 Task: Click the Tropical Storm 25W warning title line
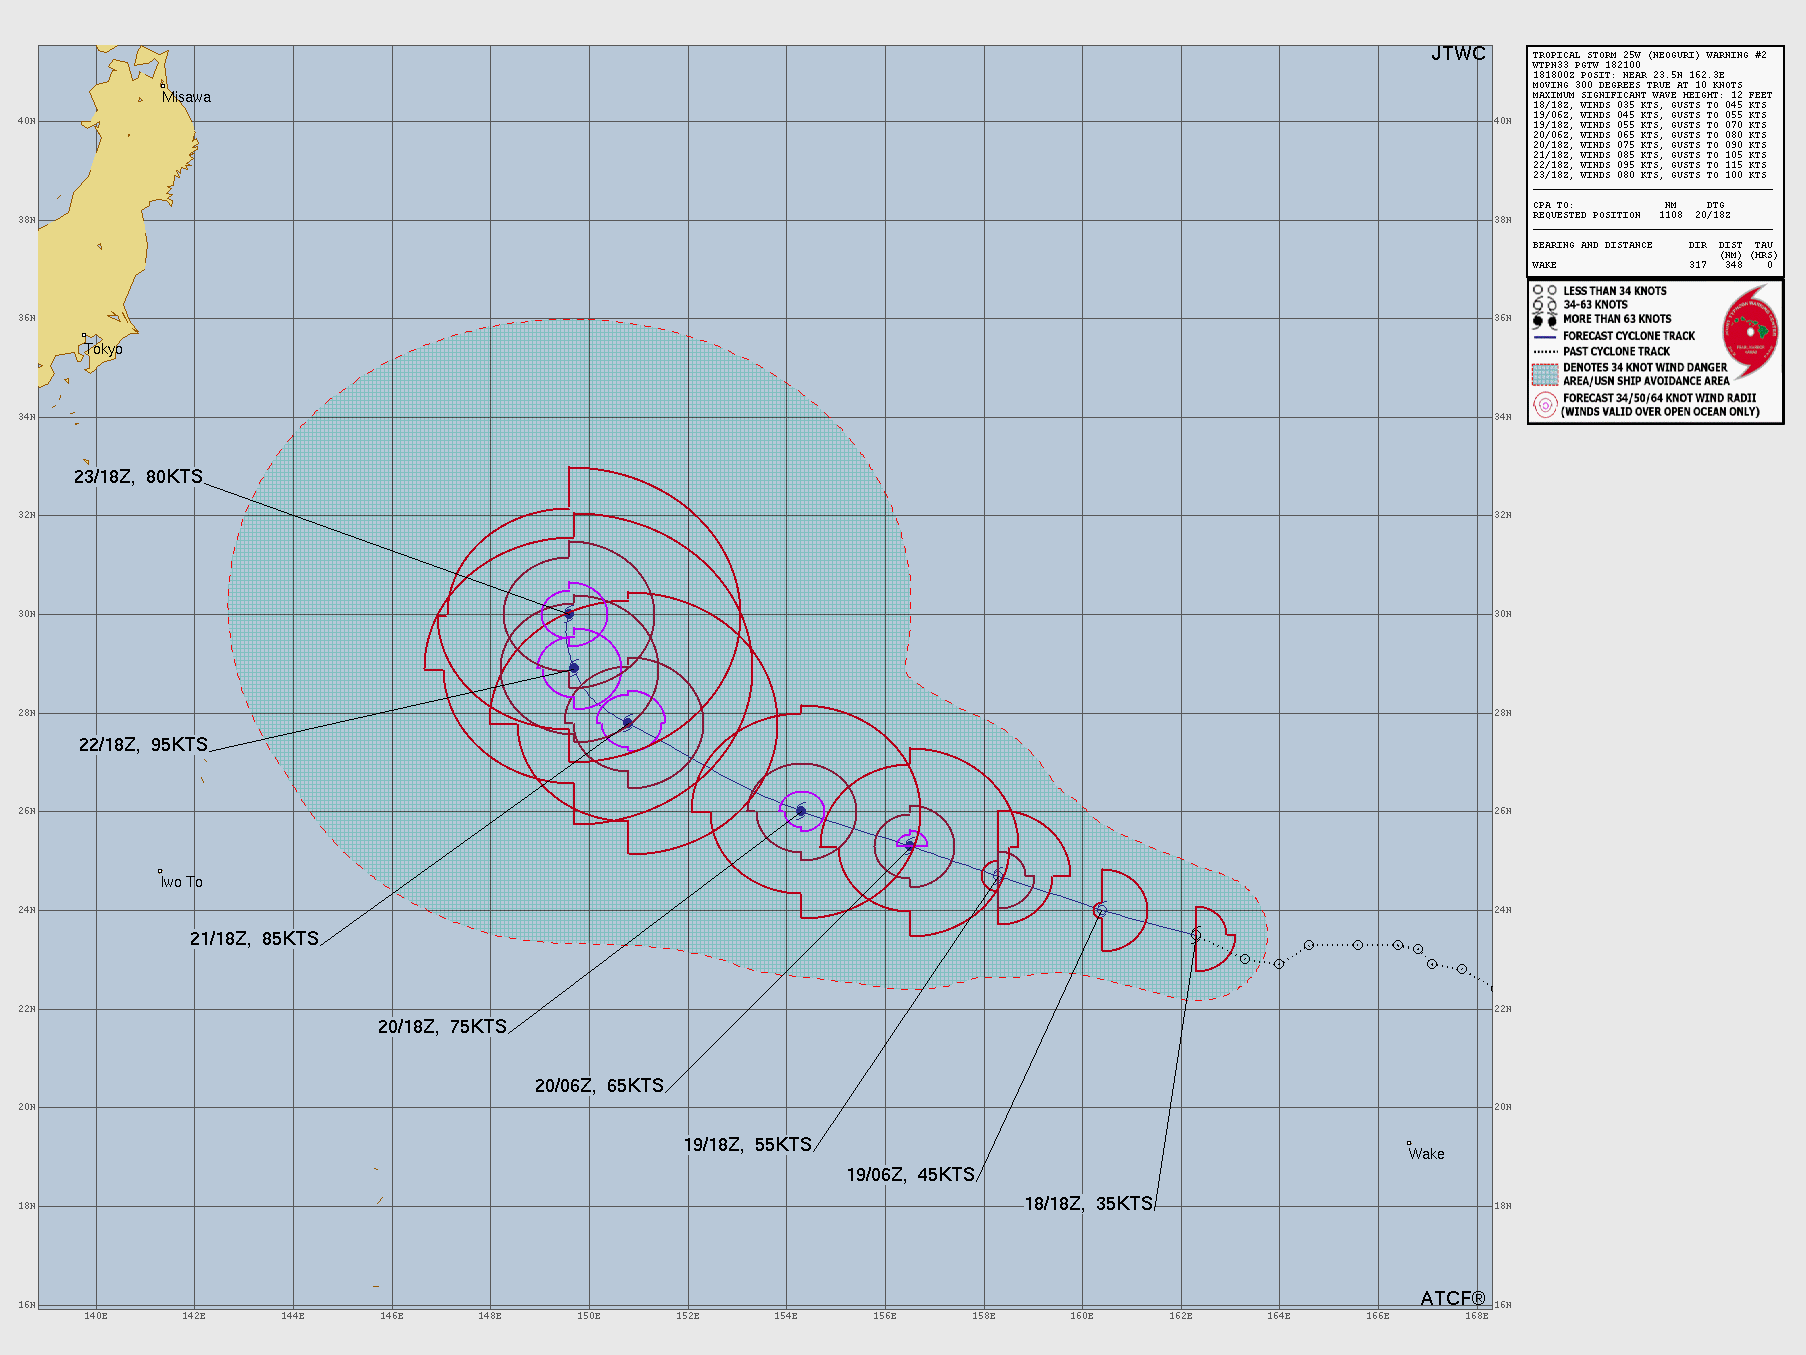[1649, 55]
